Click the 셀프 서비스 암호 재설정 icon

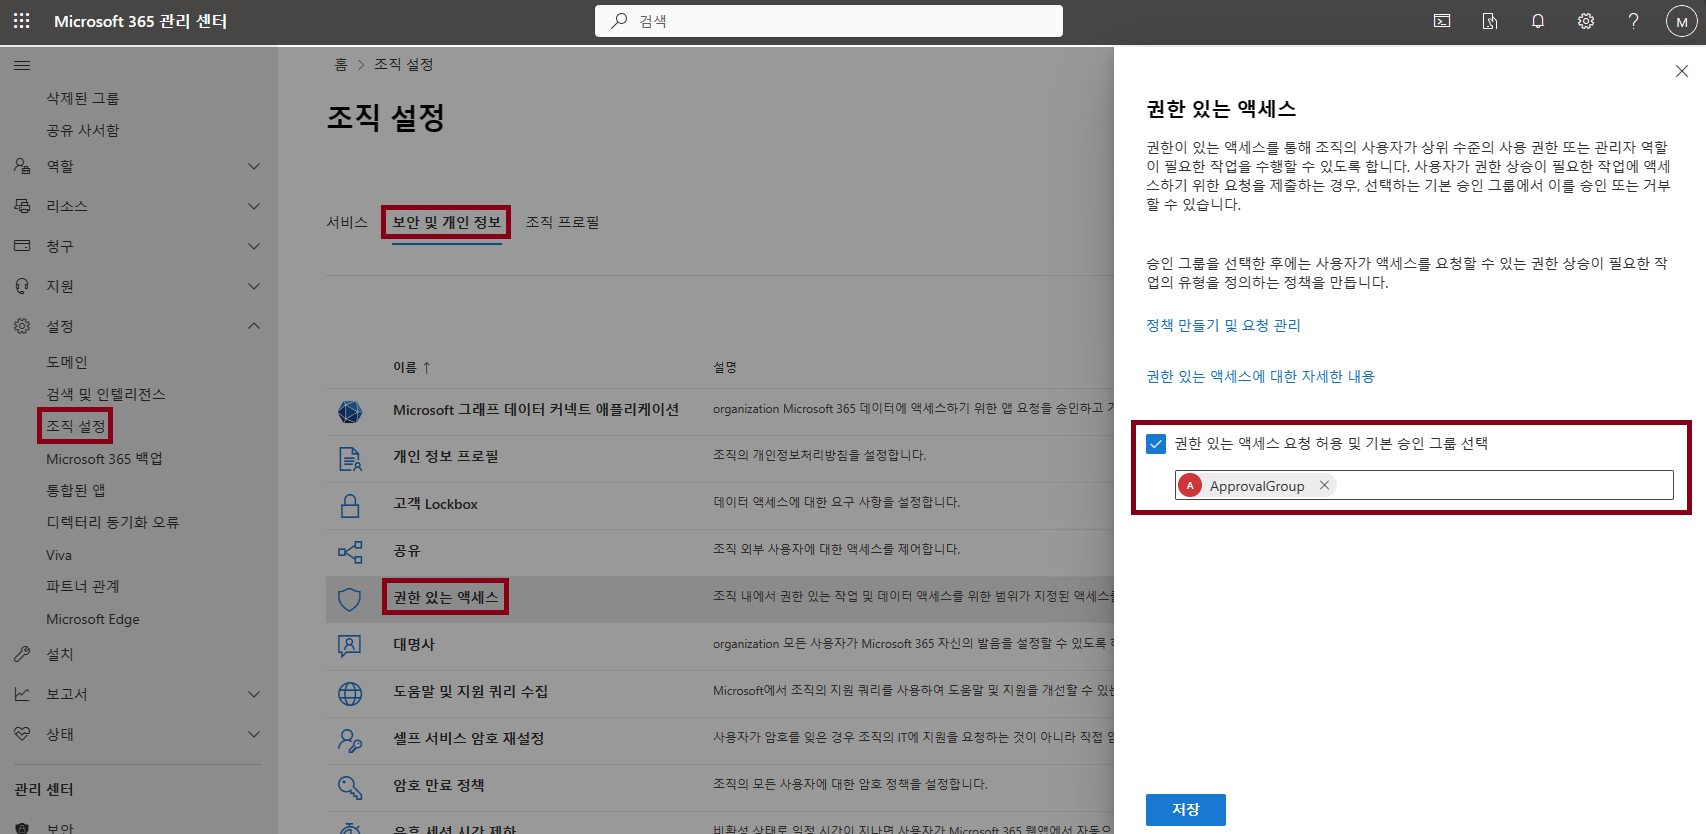[349, 740]
